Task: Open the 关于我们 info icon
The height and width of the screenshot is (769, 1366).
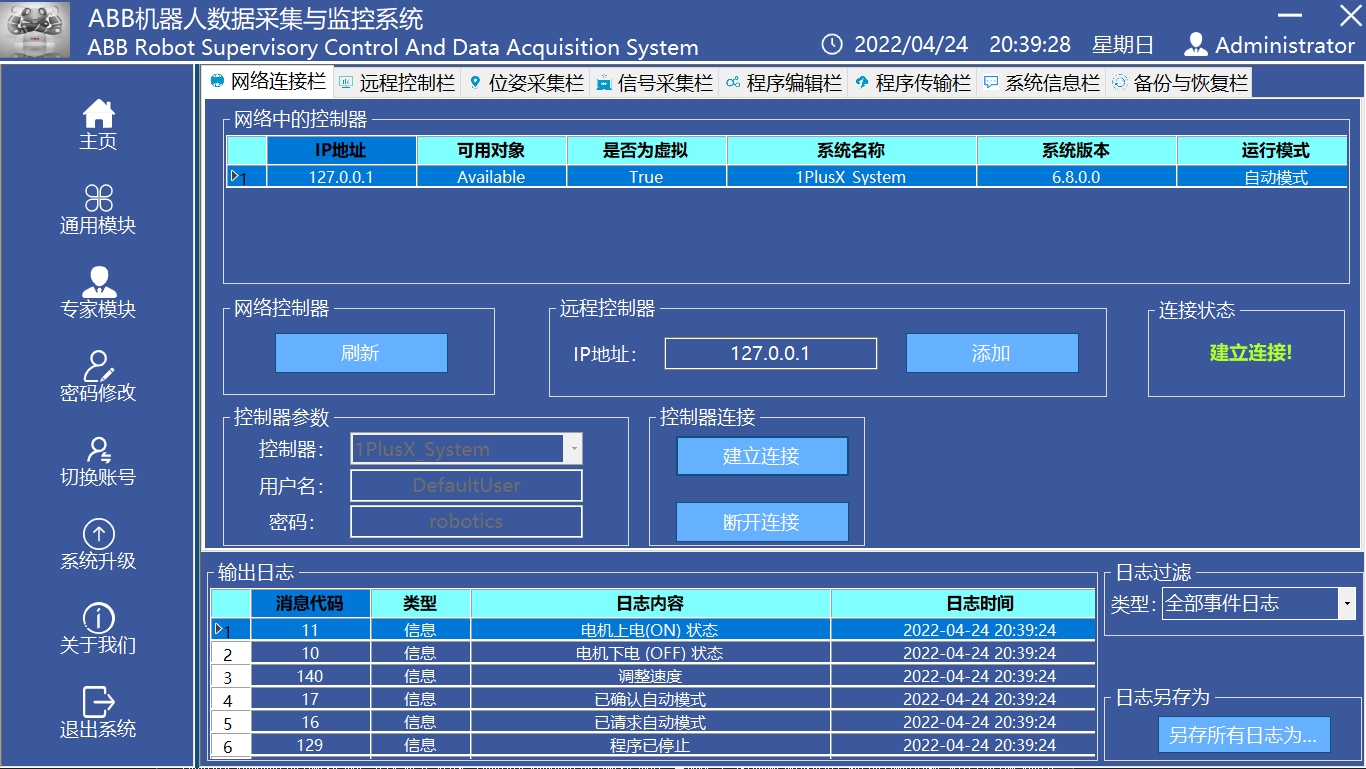Action: click(98, 617)
